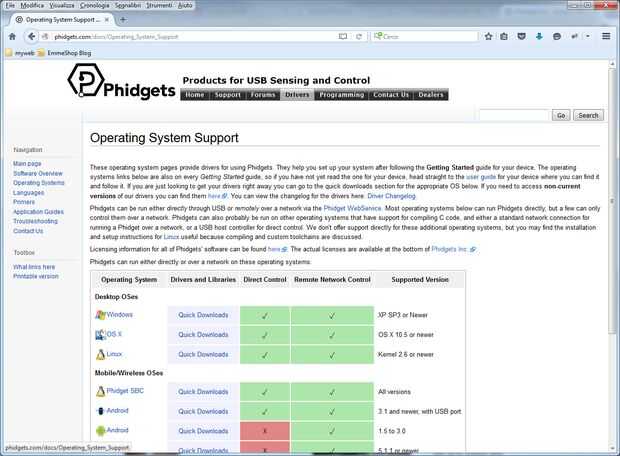Open the bookmarks library clipboard icon
Viewport: 620px width, 456px height.
pyautogui.click(x=504, y=36)
